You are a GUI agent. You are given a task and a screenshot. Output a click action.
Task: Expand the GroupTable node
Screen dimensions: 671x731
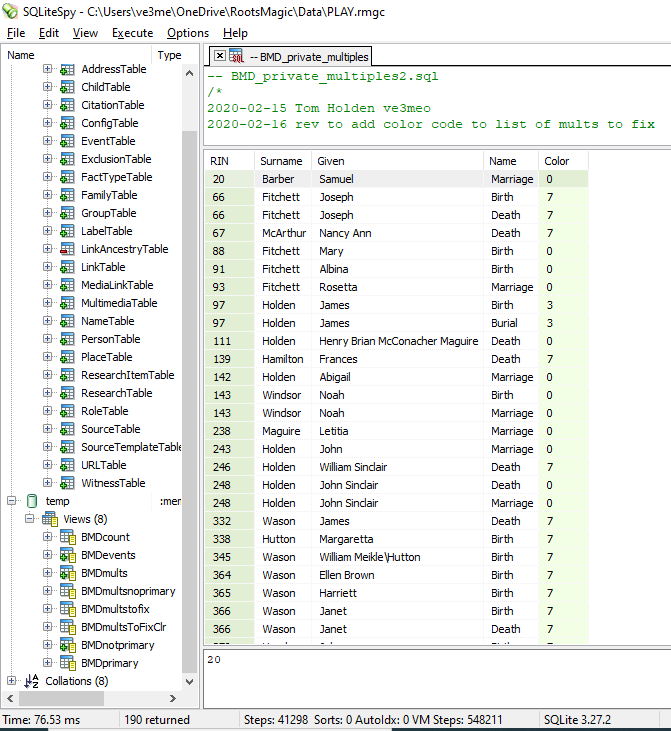point(48,213)
